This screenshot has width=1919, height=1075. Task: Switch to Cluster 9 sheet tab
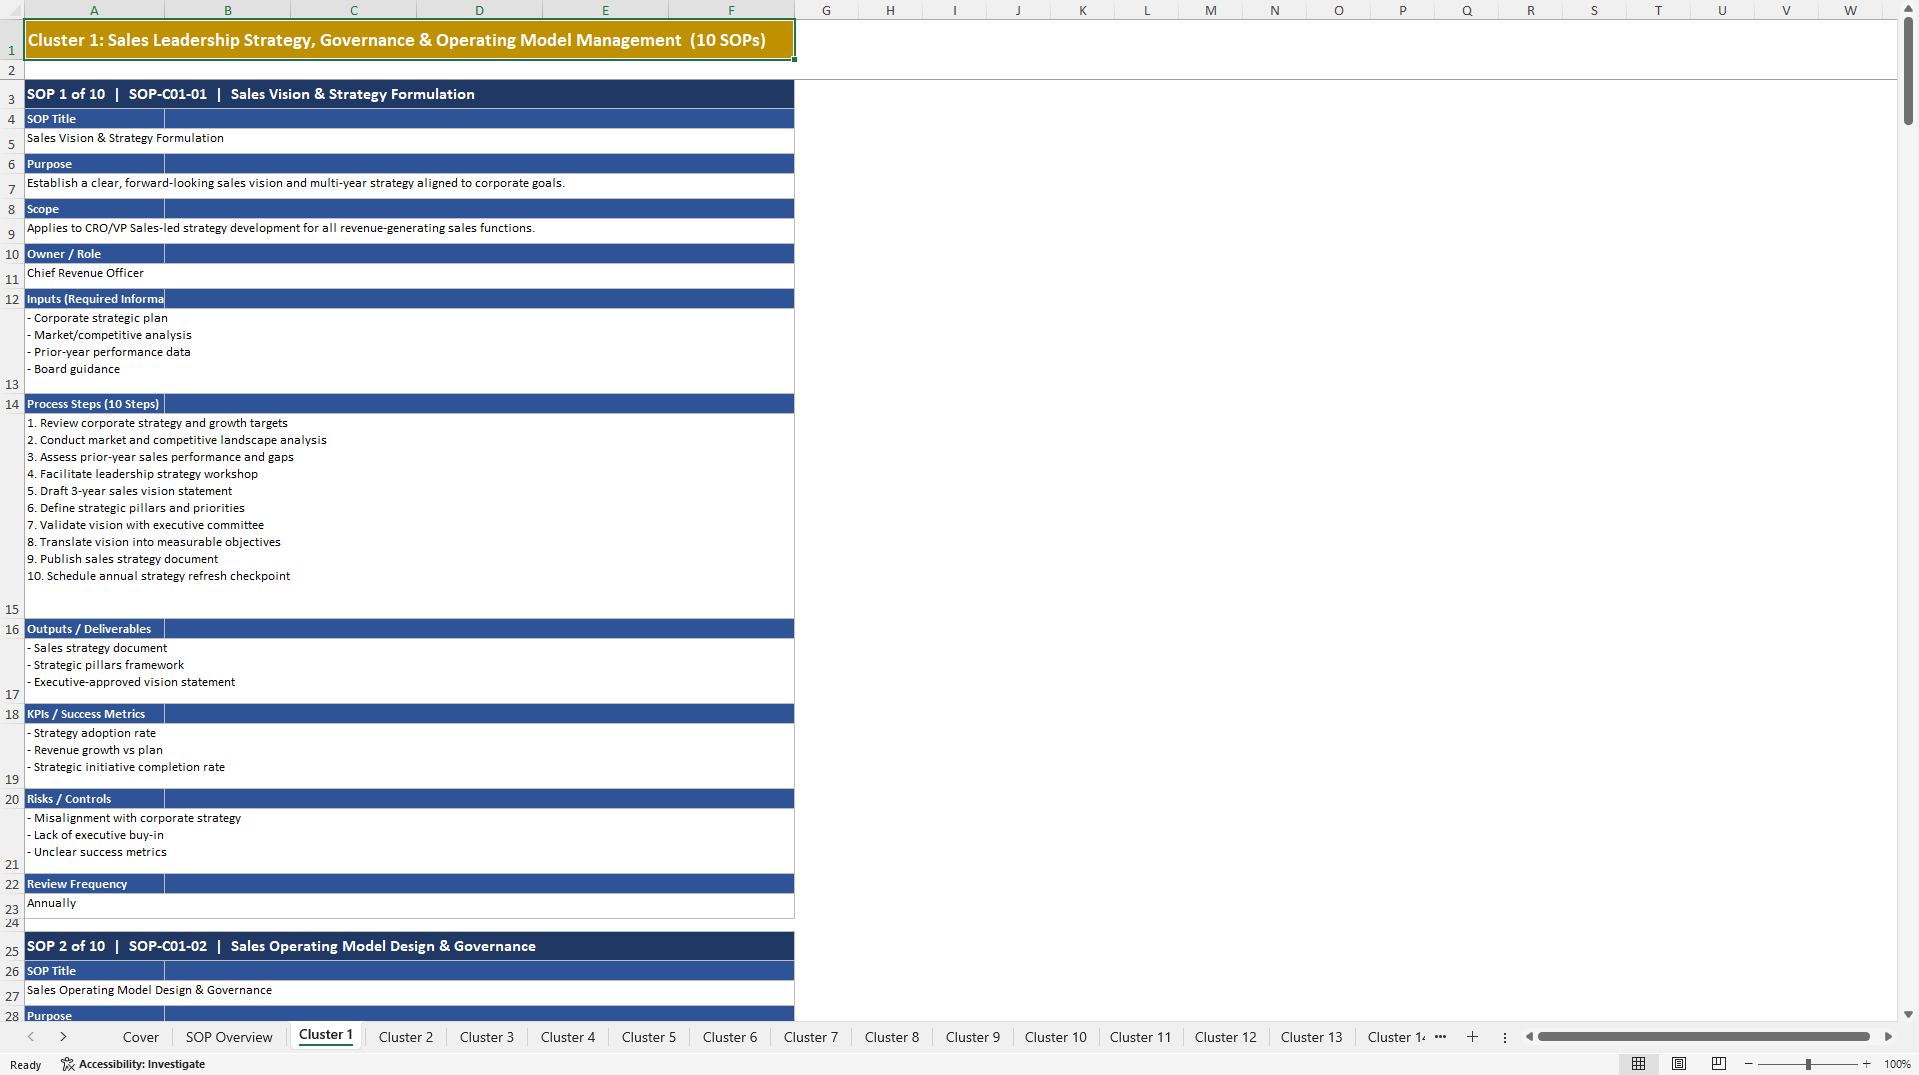point(973,1037)
